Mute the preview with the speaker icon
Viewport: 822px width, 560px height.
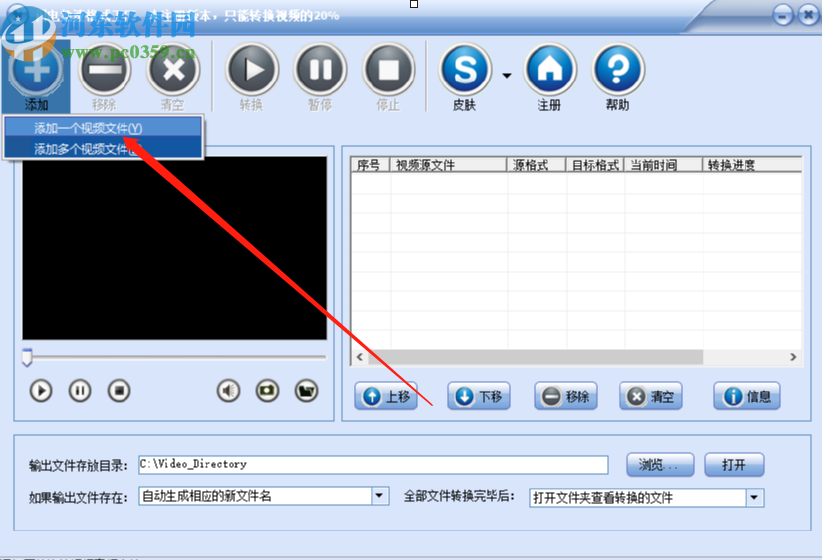pyautogui.click(x=229, y=391)
